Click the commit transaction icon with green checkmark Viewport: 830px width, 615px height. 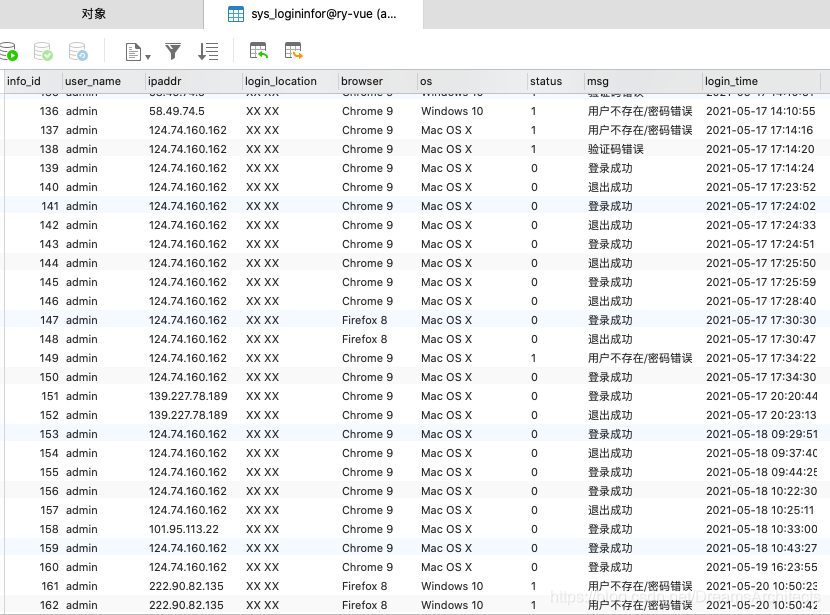click(x=43, y=50)
